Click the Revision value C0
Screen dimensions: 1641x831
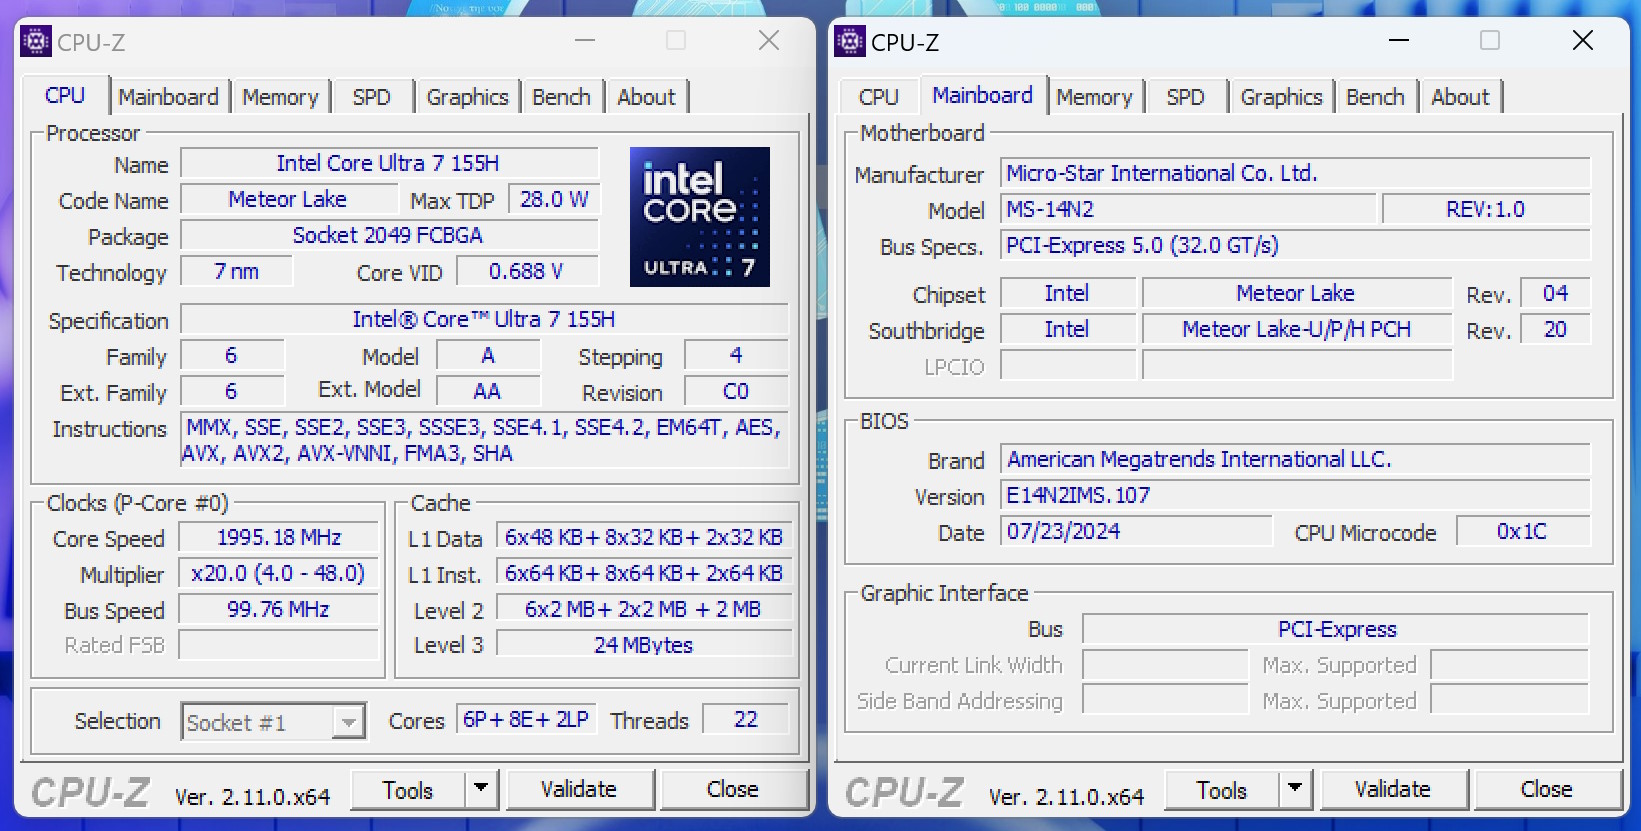736,391
